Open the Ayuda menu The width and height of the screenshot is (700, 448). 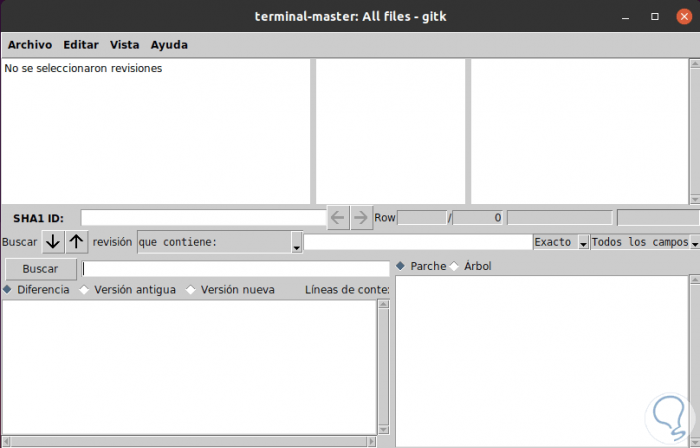click(169, 45)
